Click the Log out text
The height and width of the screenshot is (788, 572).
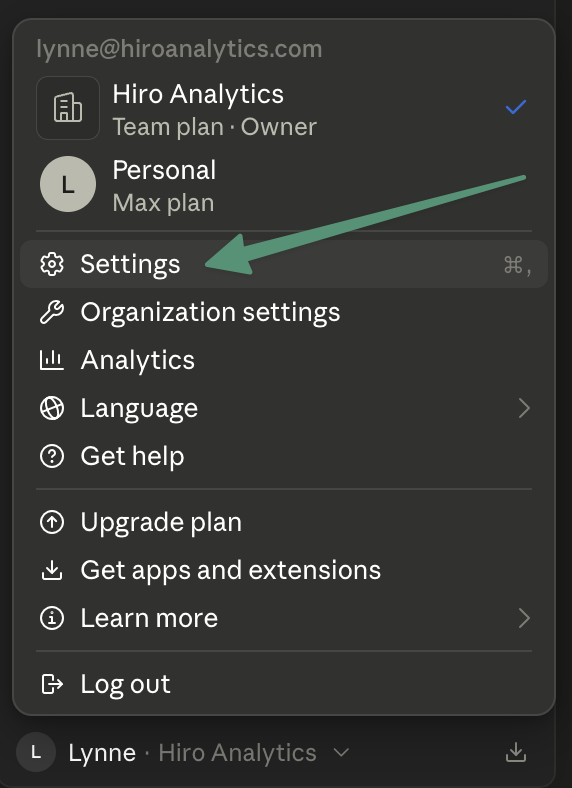[125, 684]
